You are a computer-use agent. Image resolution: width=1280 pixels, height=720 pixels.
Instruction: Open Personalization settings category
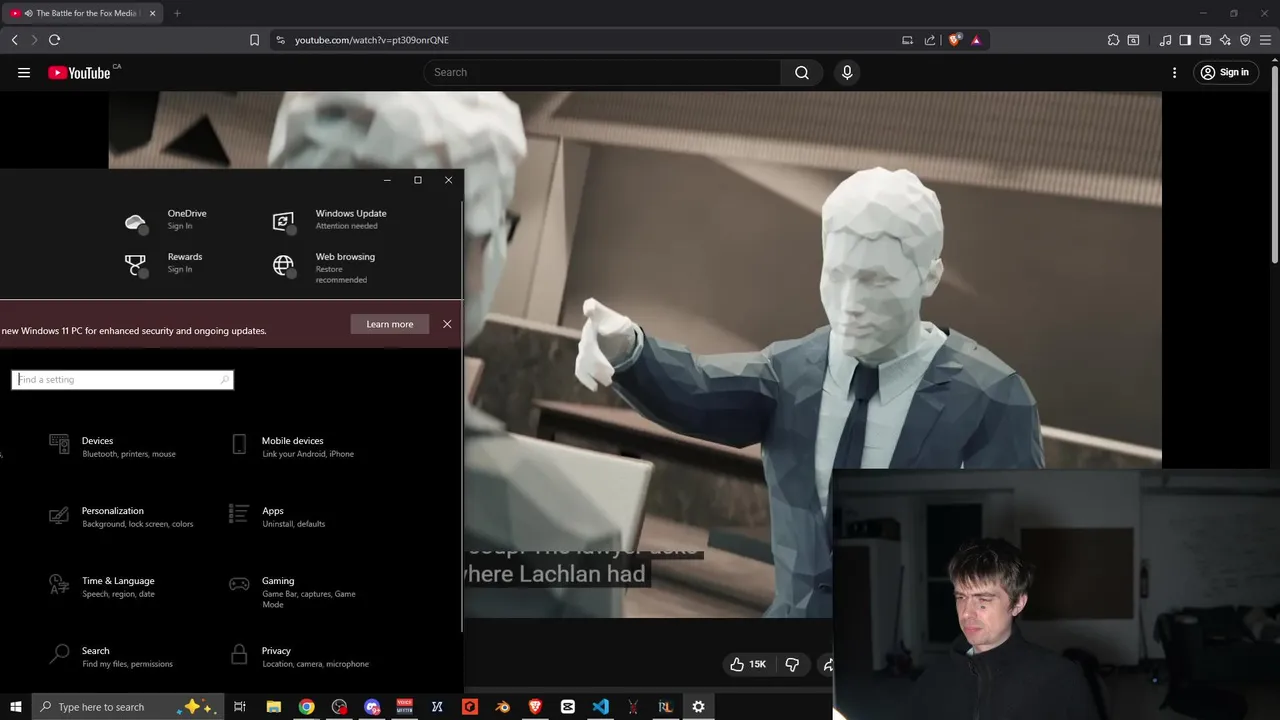pyautogui.click(x=121, y=516)
